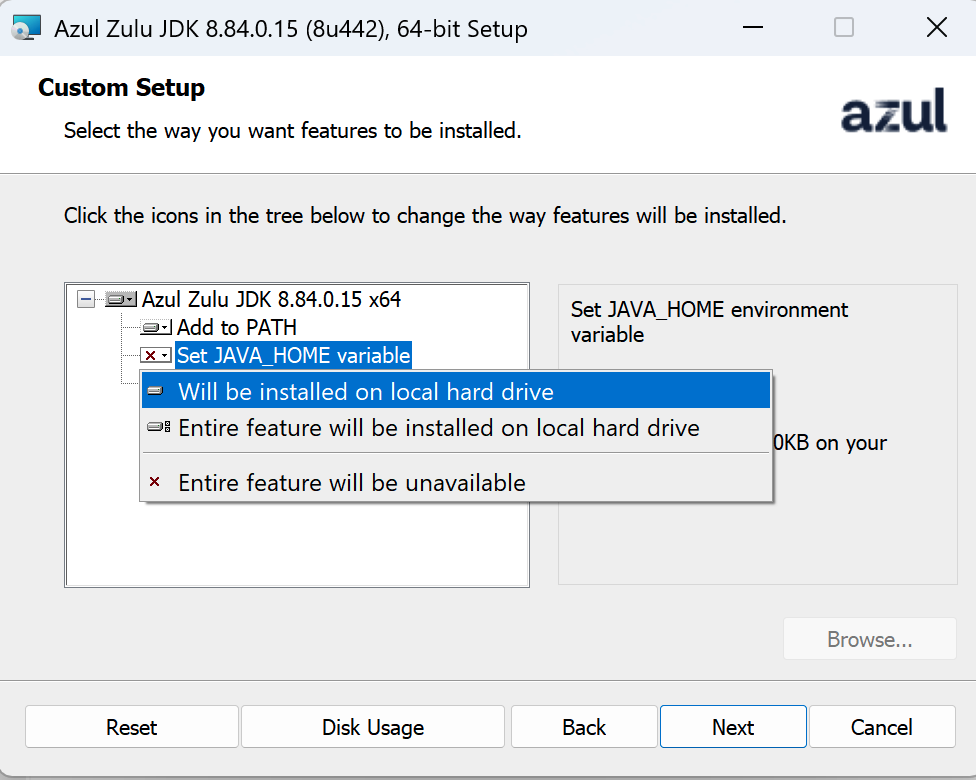Collapse the Azul Zulu JDK tree node

point(86,299)
